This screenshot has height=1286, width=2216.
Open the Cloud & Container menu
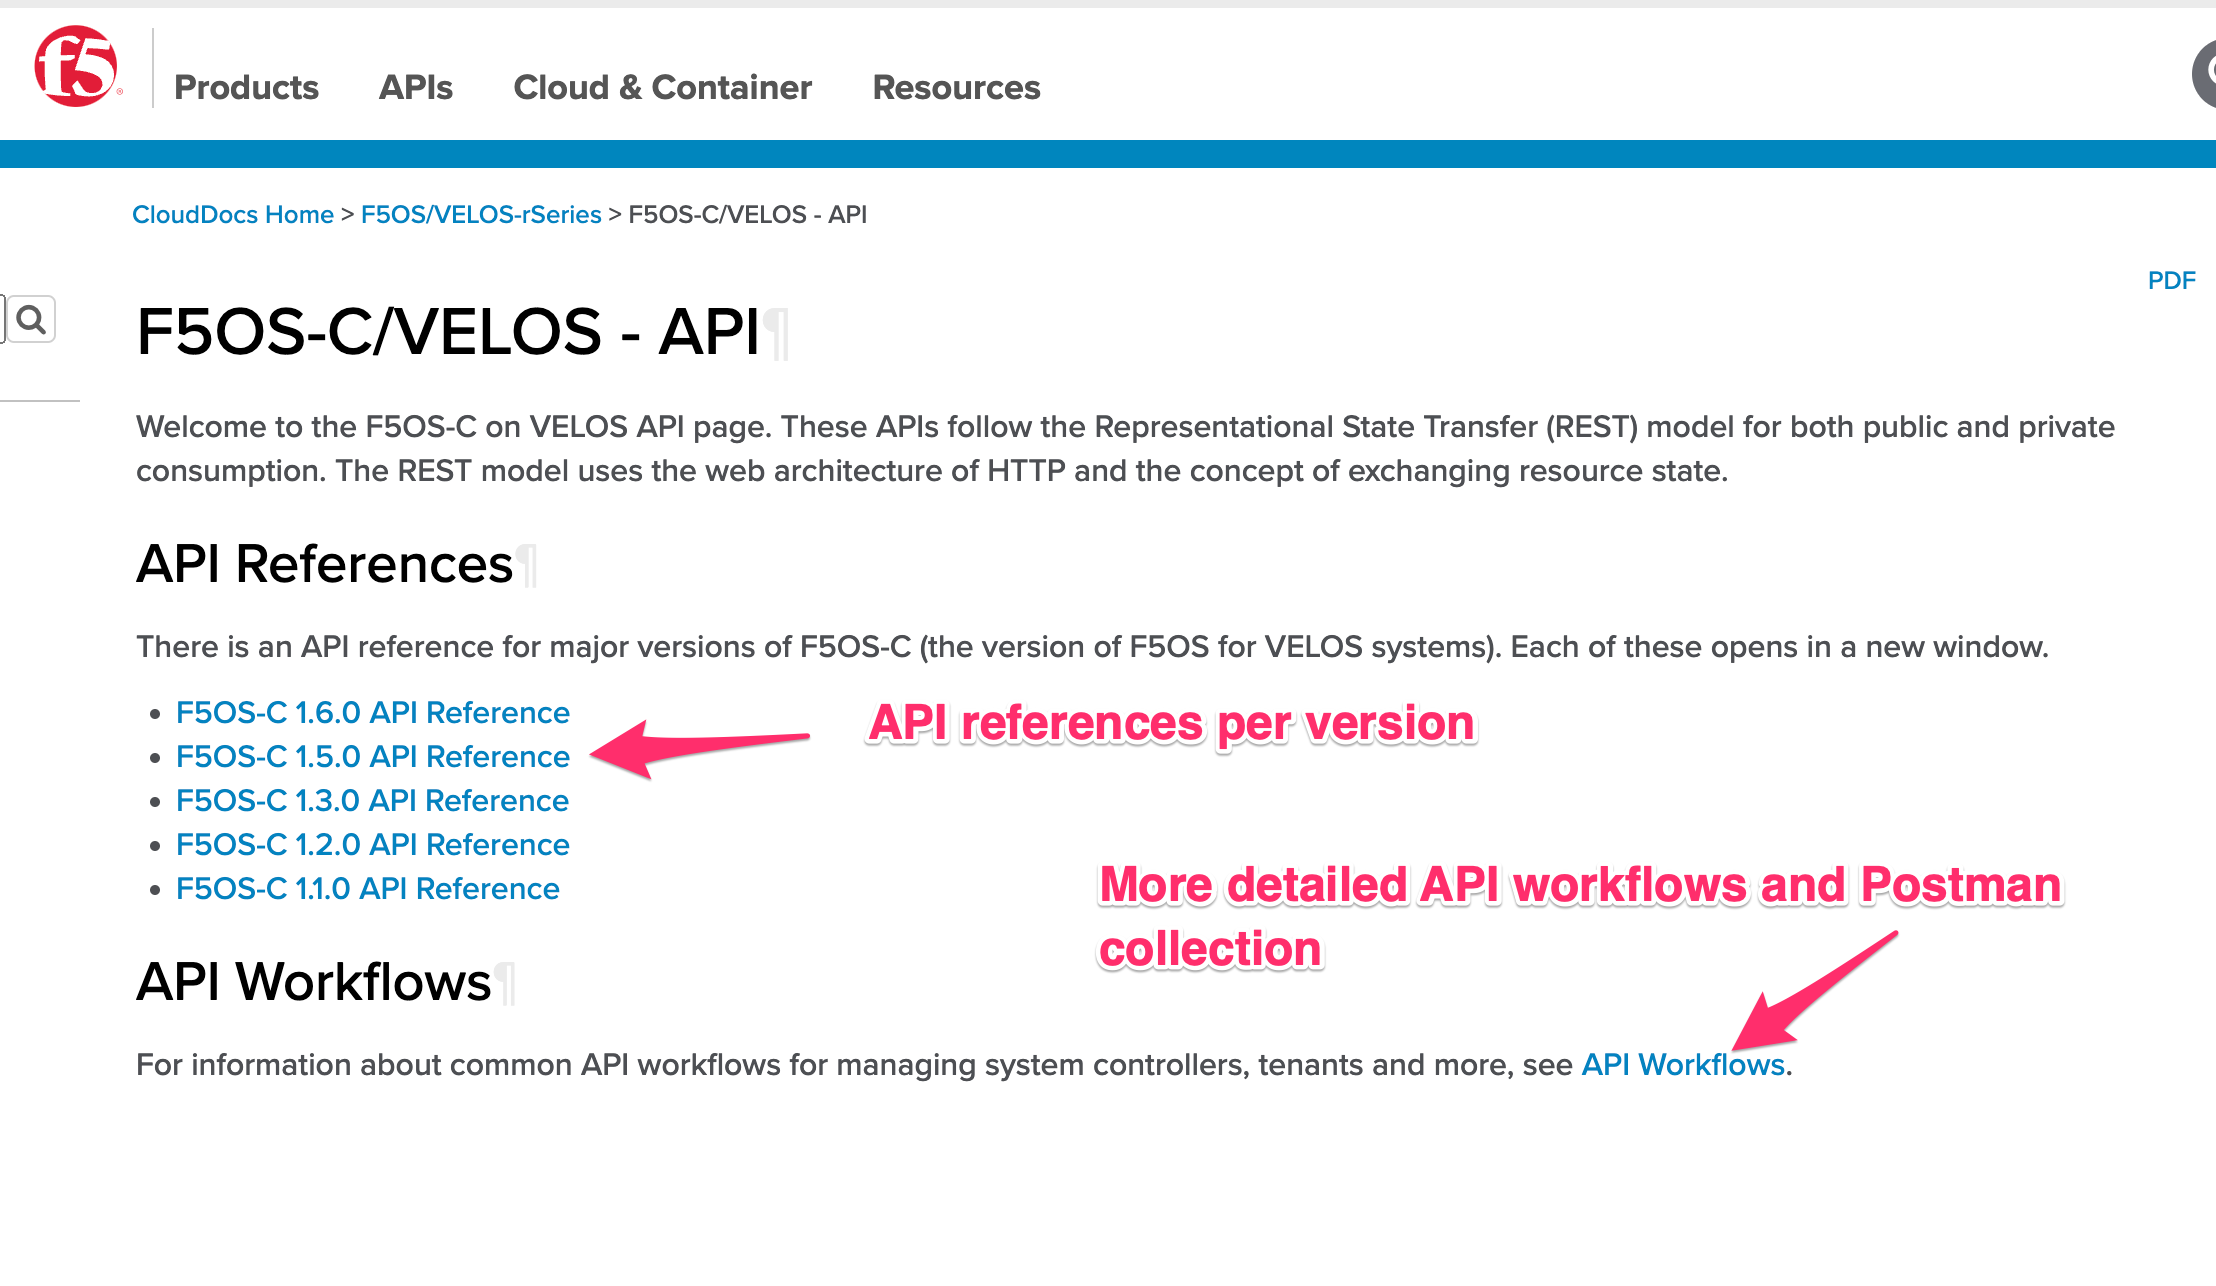(662, 87)
